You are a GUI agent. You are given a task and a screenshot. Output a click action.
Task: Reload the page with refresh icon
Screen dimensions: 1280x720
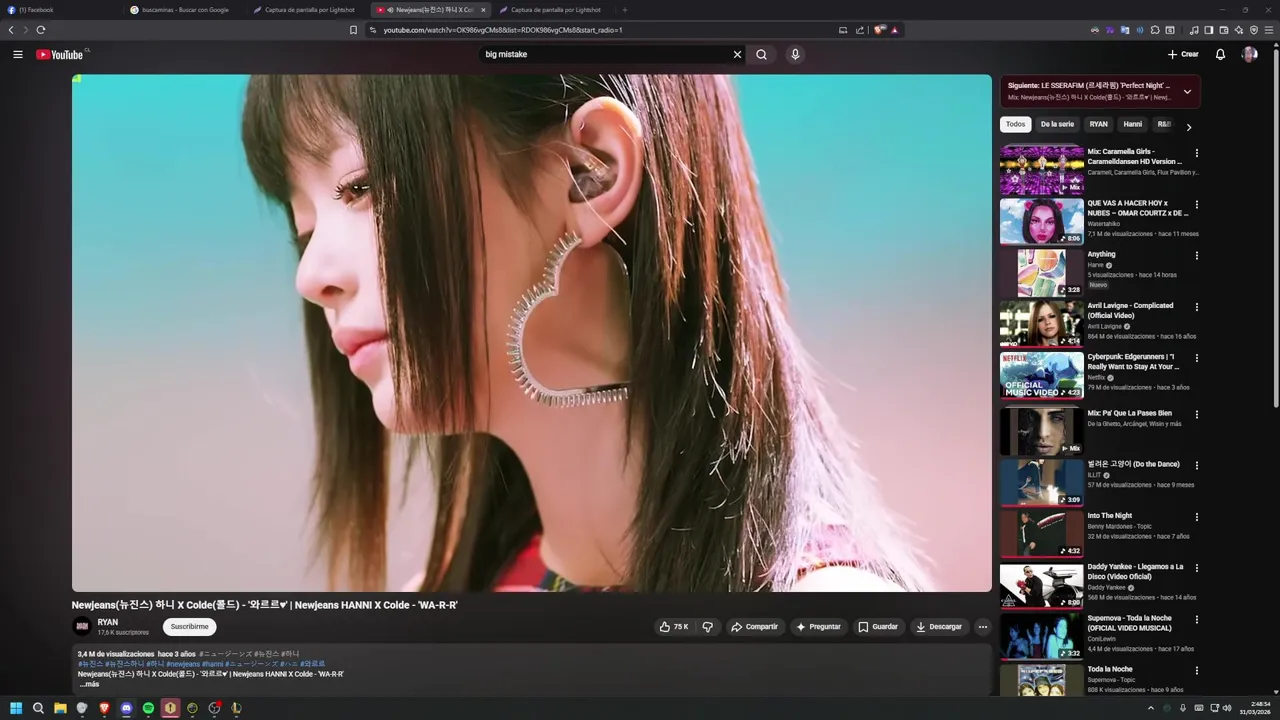[x=41, y=30]
